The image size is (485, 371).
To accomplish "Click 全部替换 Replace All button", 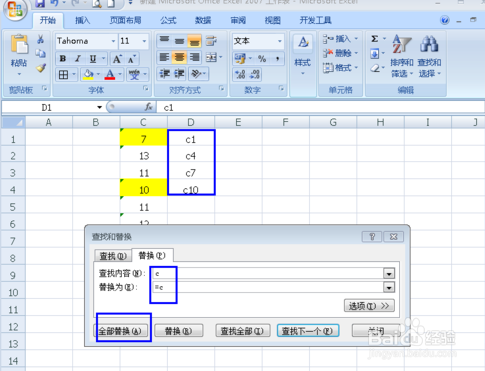I will click(x=120, y=331).
